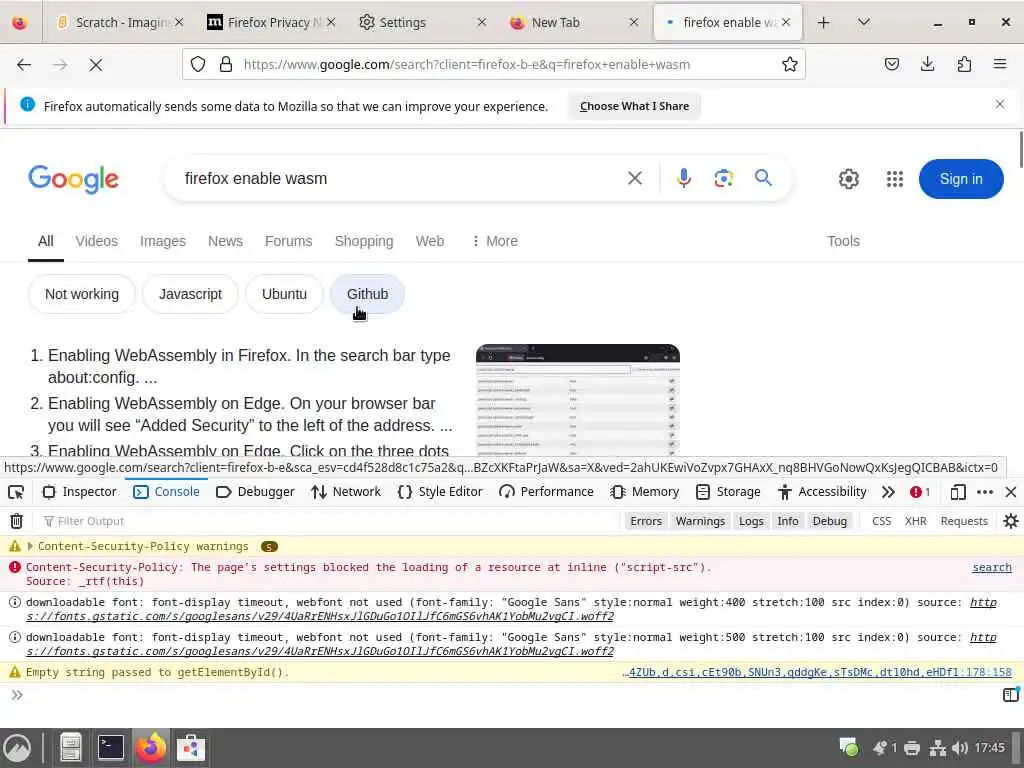Start a Google voice search
Viewport: 1024px width, 768px height.
684,178
